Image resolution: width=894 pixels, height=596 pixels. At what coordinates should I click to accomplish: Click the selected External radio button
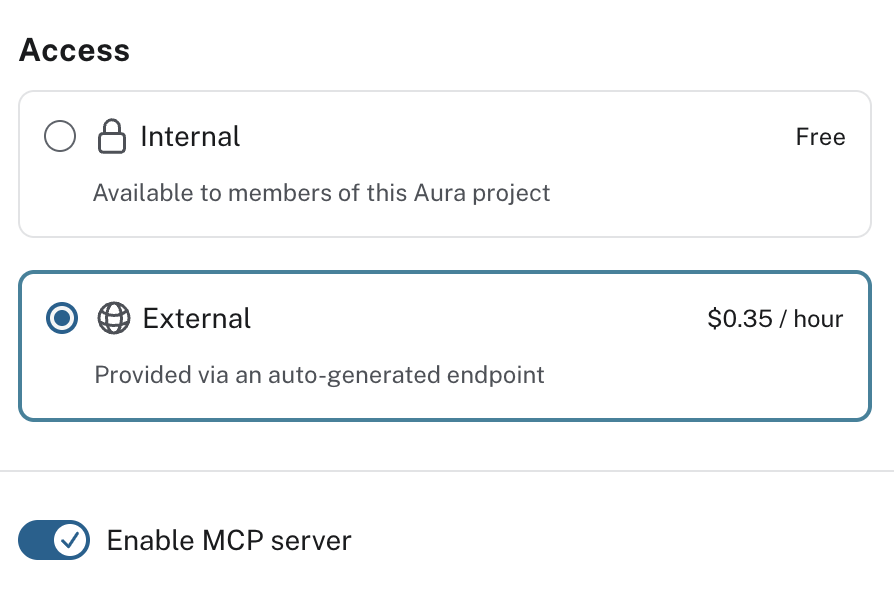[60, 318]
